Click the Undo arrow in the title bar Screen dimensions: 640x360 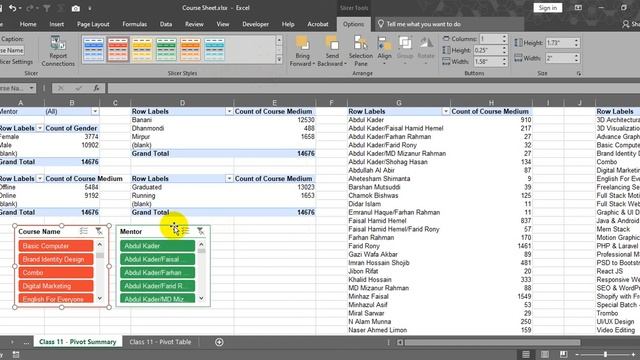[13, 8]
